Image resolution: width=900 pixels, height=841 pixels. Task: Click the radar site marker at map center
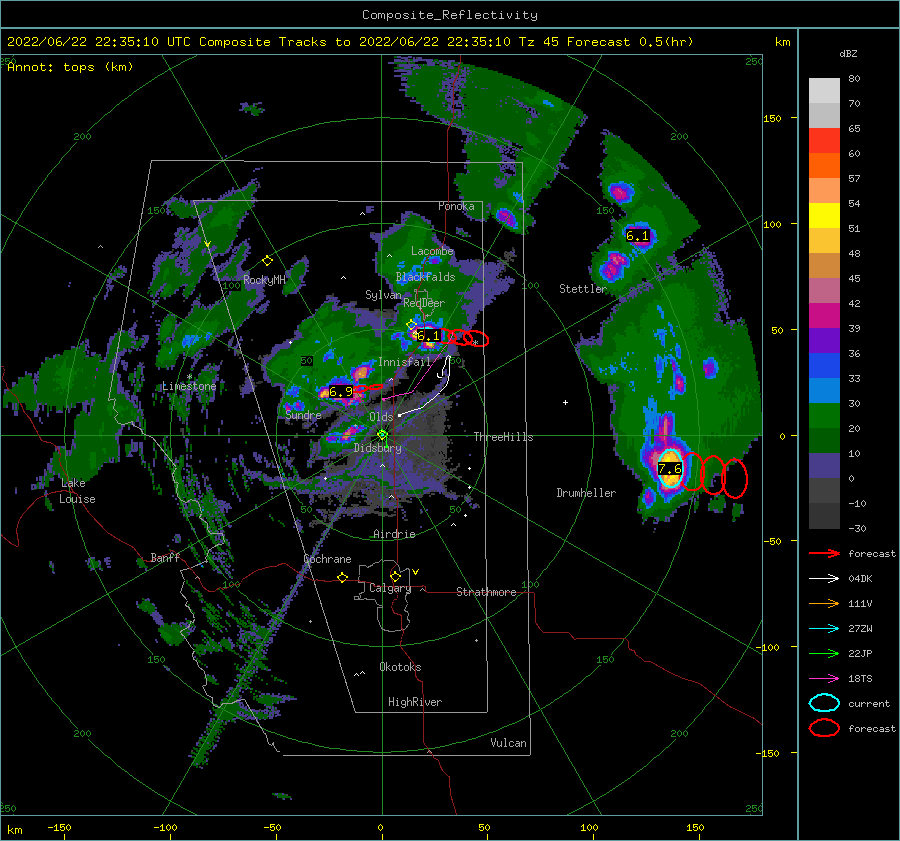coord(382,435)
